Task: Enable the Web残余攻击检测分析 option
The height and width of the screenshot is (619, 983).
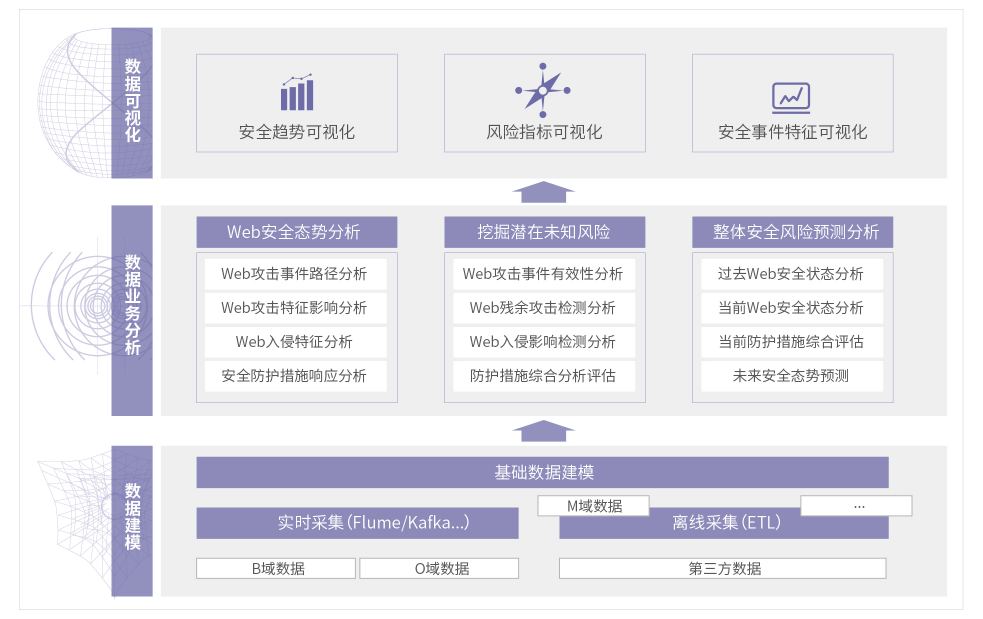Action: pos(544,308)
